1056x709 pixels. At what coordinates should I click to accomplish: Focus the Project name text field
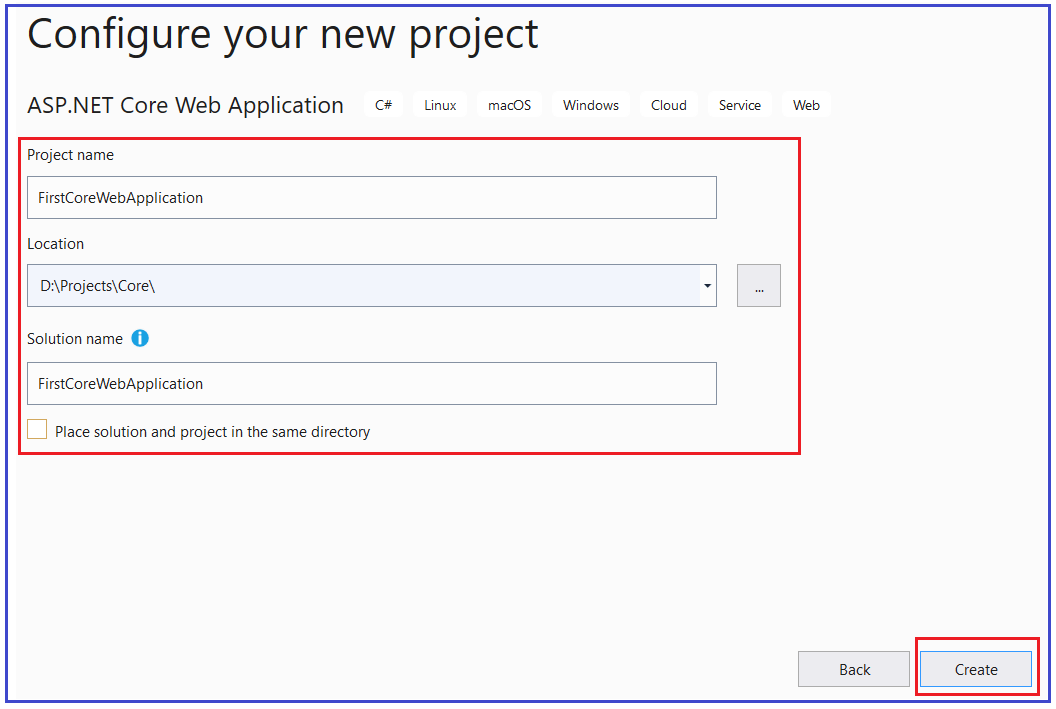click(372, 197)
